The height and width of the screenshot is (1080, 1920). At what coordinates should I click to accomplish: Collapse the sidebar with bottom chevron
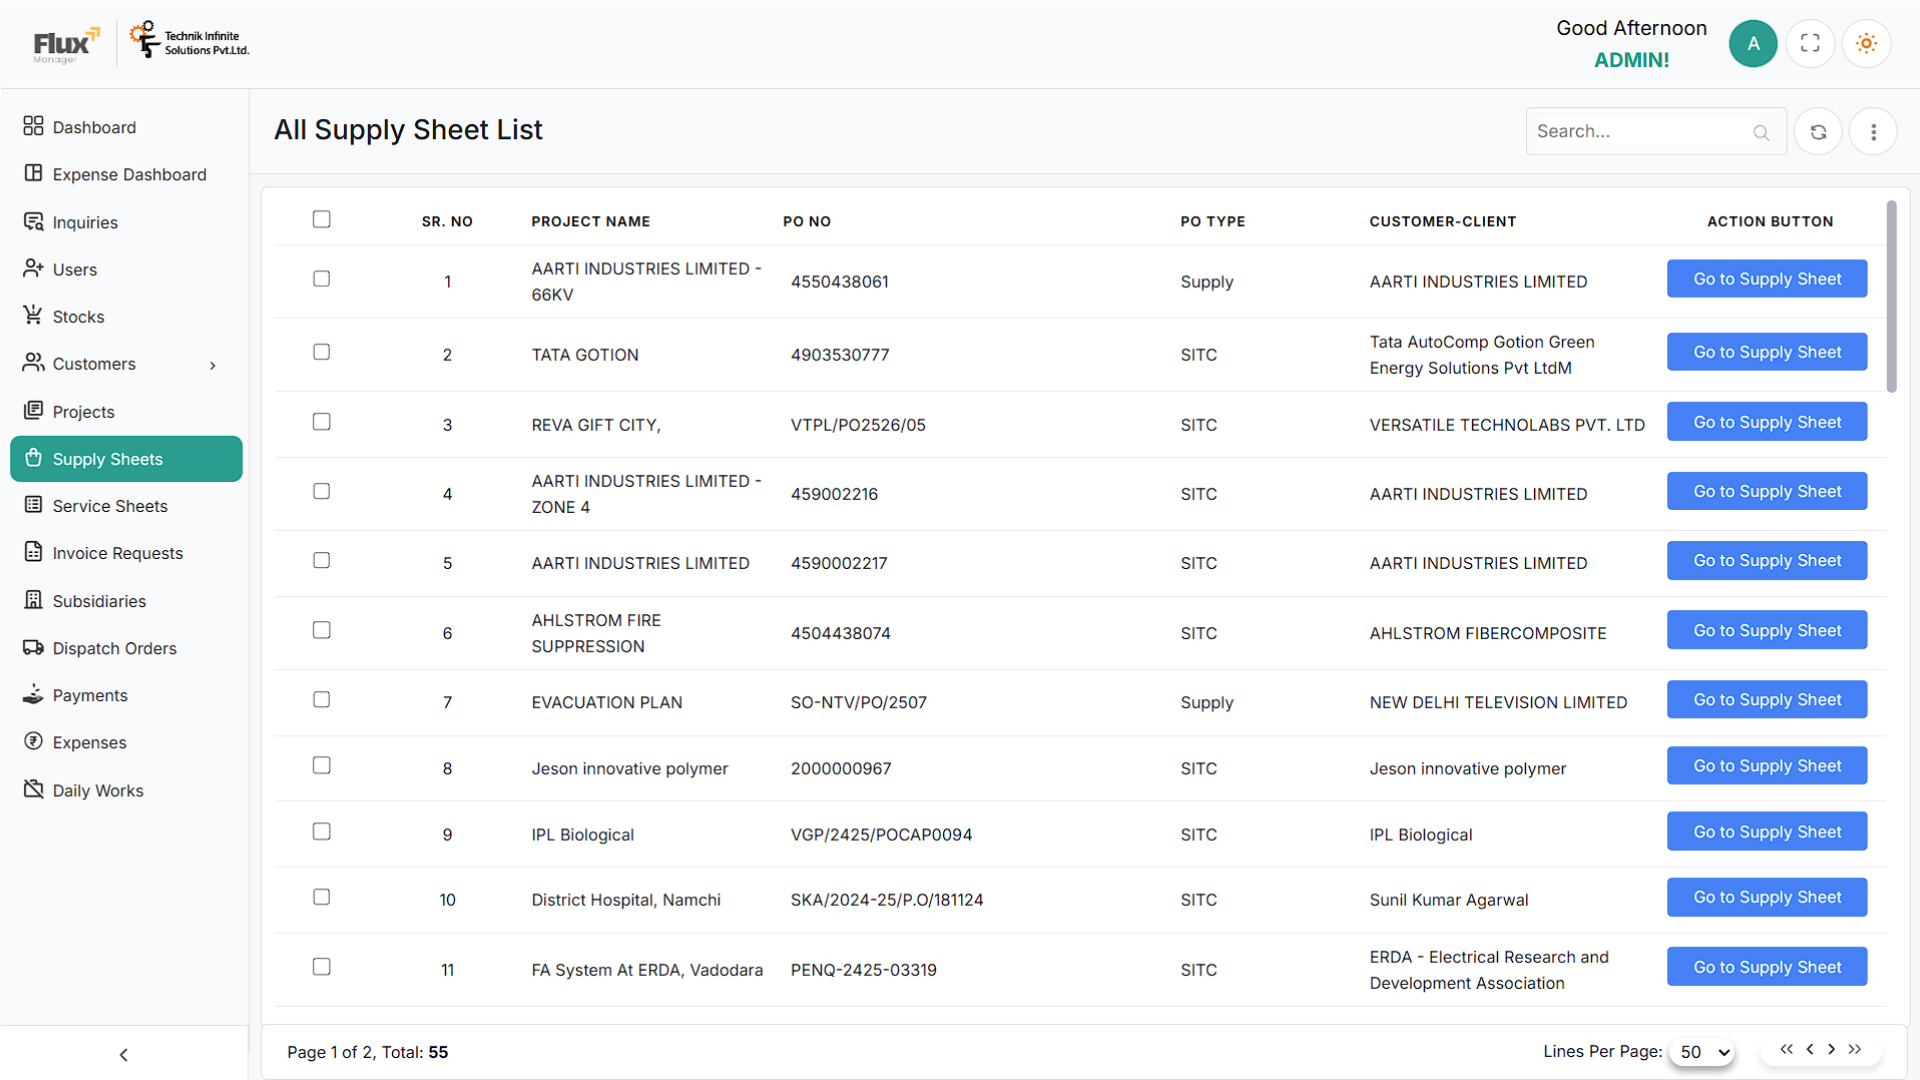pos(123,1054)
